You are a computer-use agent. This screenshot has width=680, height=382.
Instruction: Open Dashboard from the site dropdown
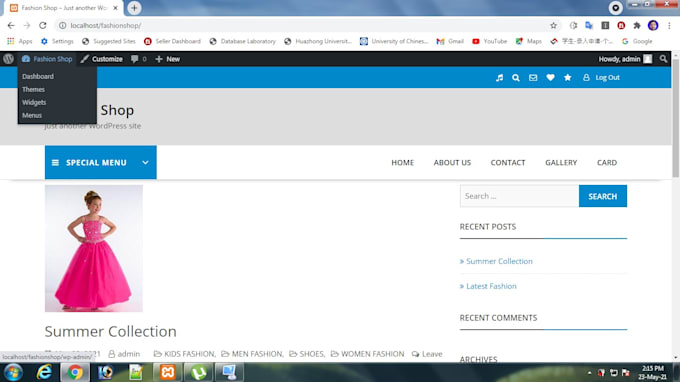click(x=38, y=76)
